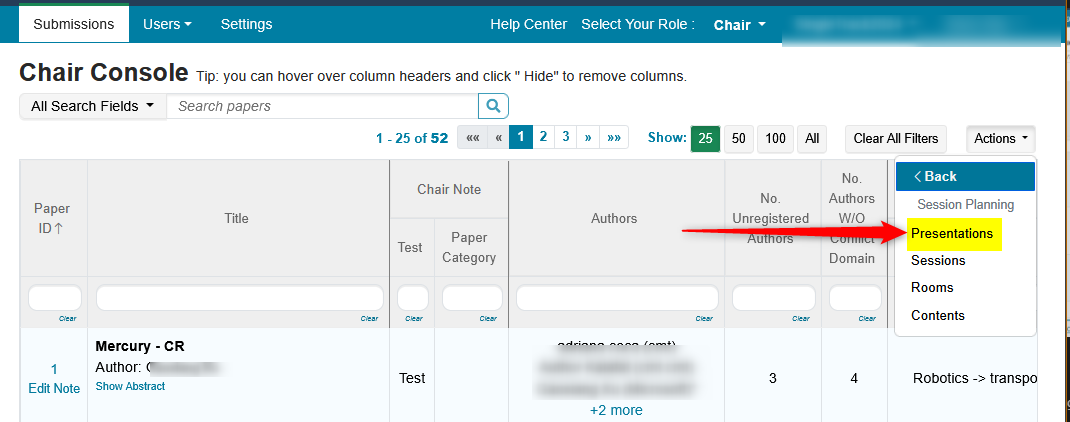Show All results per page

tap(813, 139)
